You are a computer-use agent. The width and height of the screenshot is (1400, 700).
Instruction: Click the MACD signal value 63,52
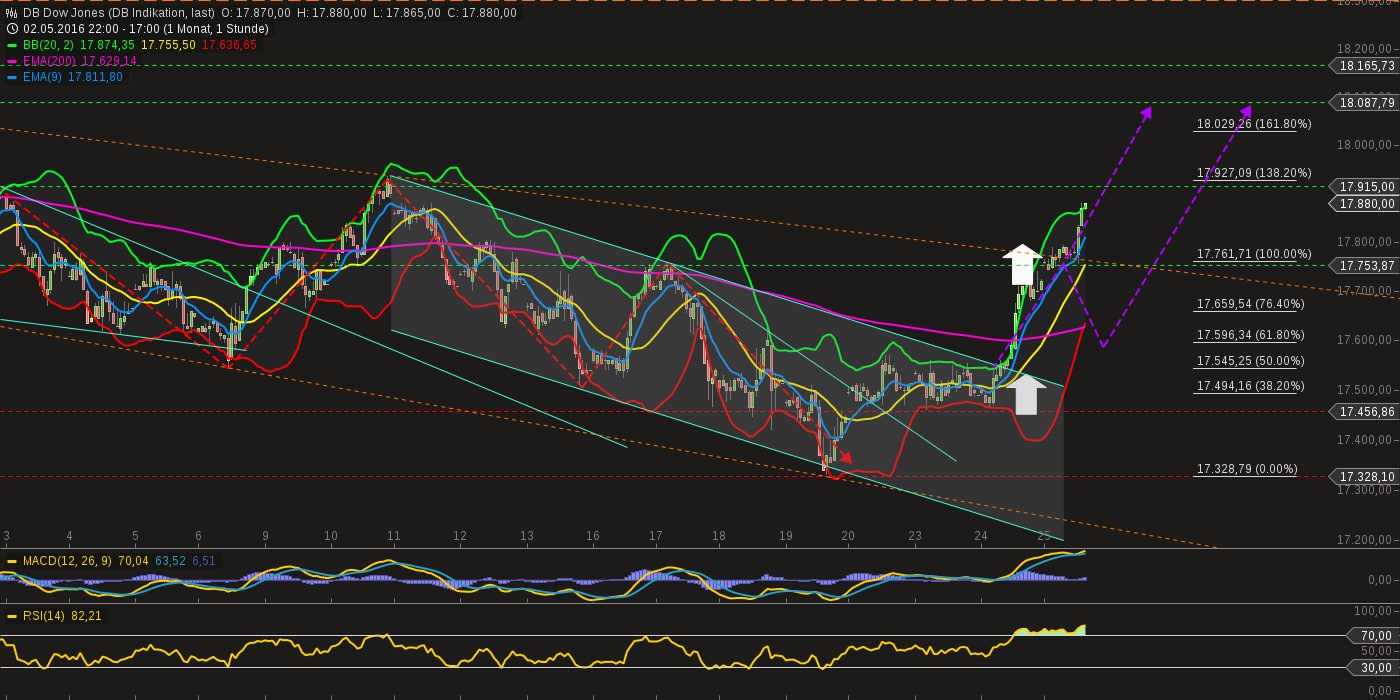(169, 561)
